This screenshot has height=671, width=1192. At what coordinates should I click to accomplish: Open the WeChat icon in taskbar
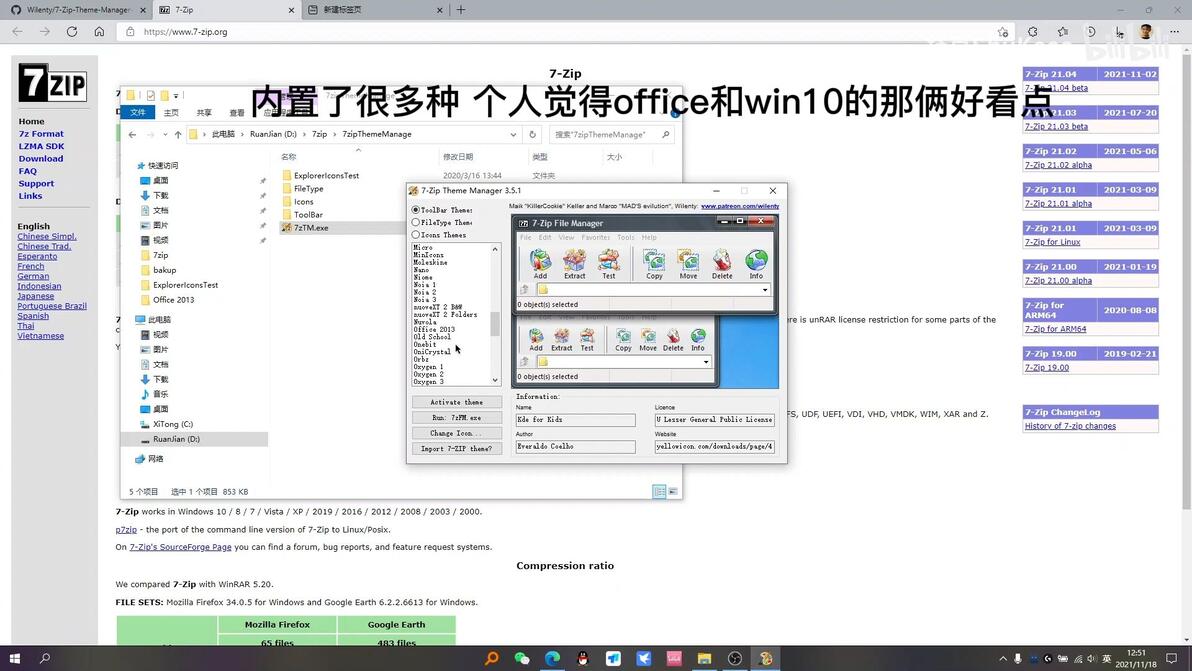click(x=522, y=658)
